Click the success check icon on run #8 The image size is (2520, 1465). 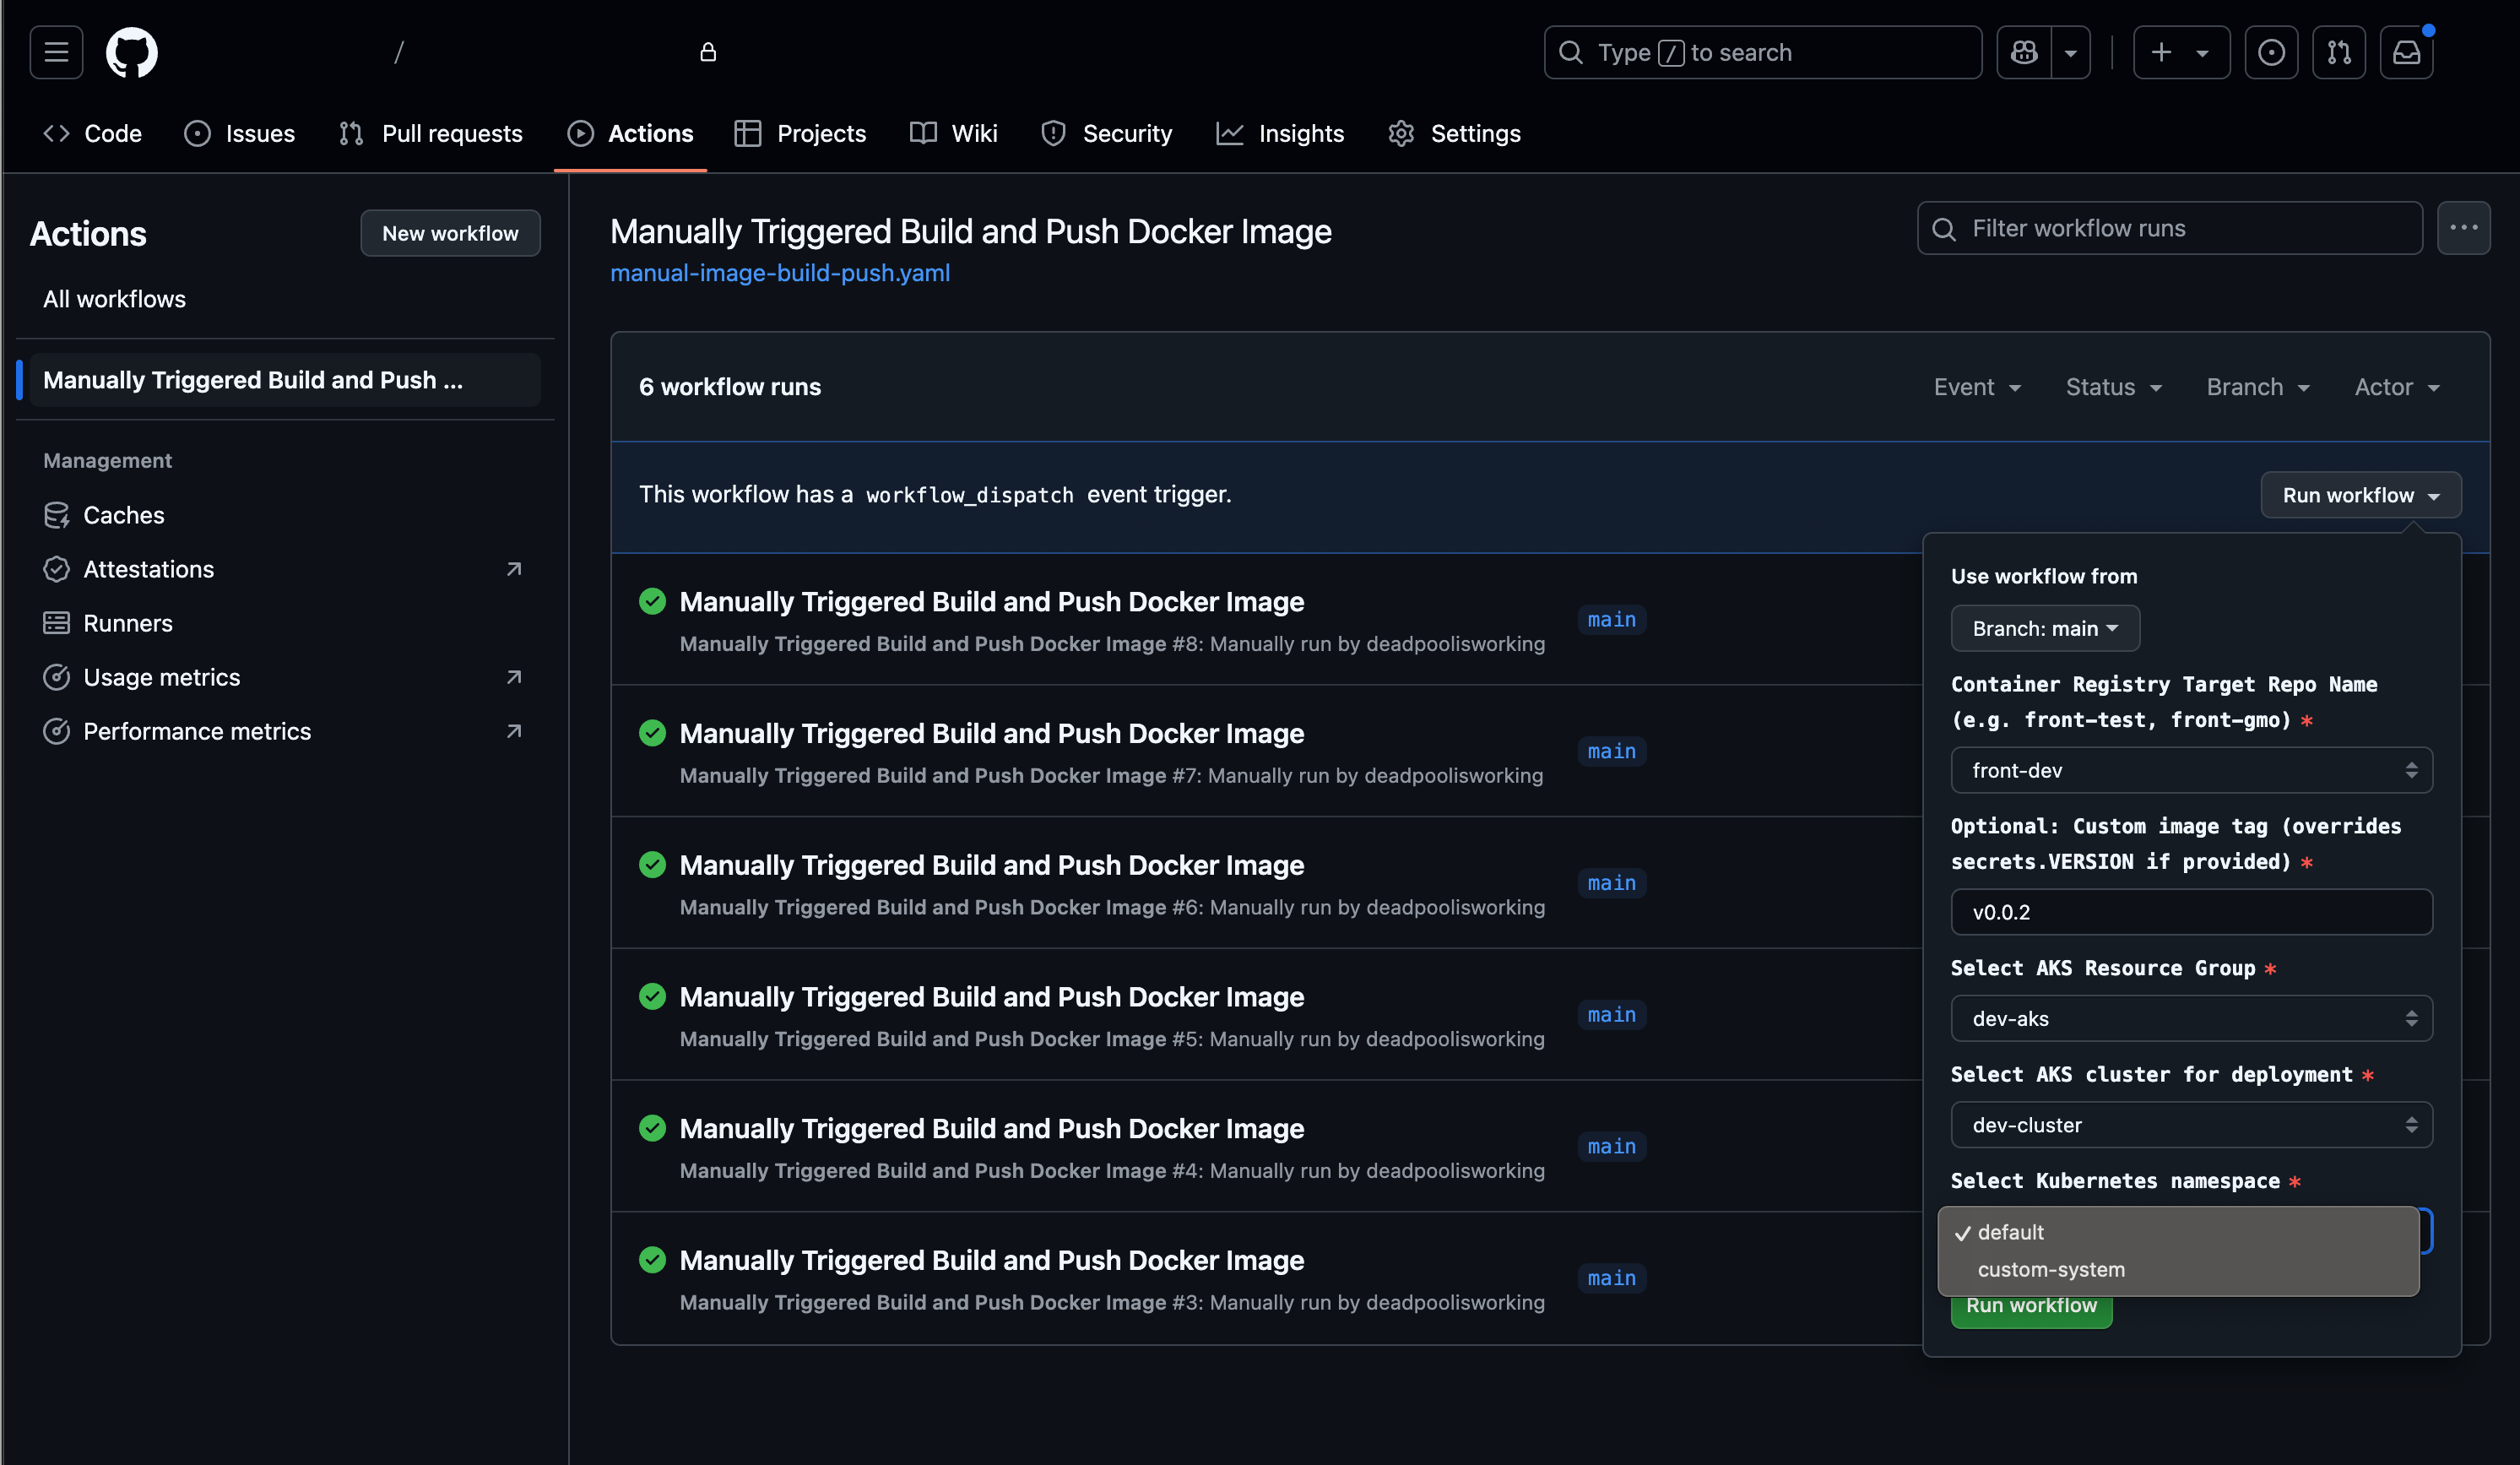click(652, 601)
